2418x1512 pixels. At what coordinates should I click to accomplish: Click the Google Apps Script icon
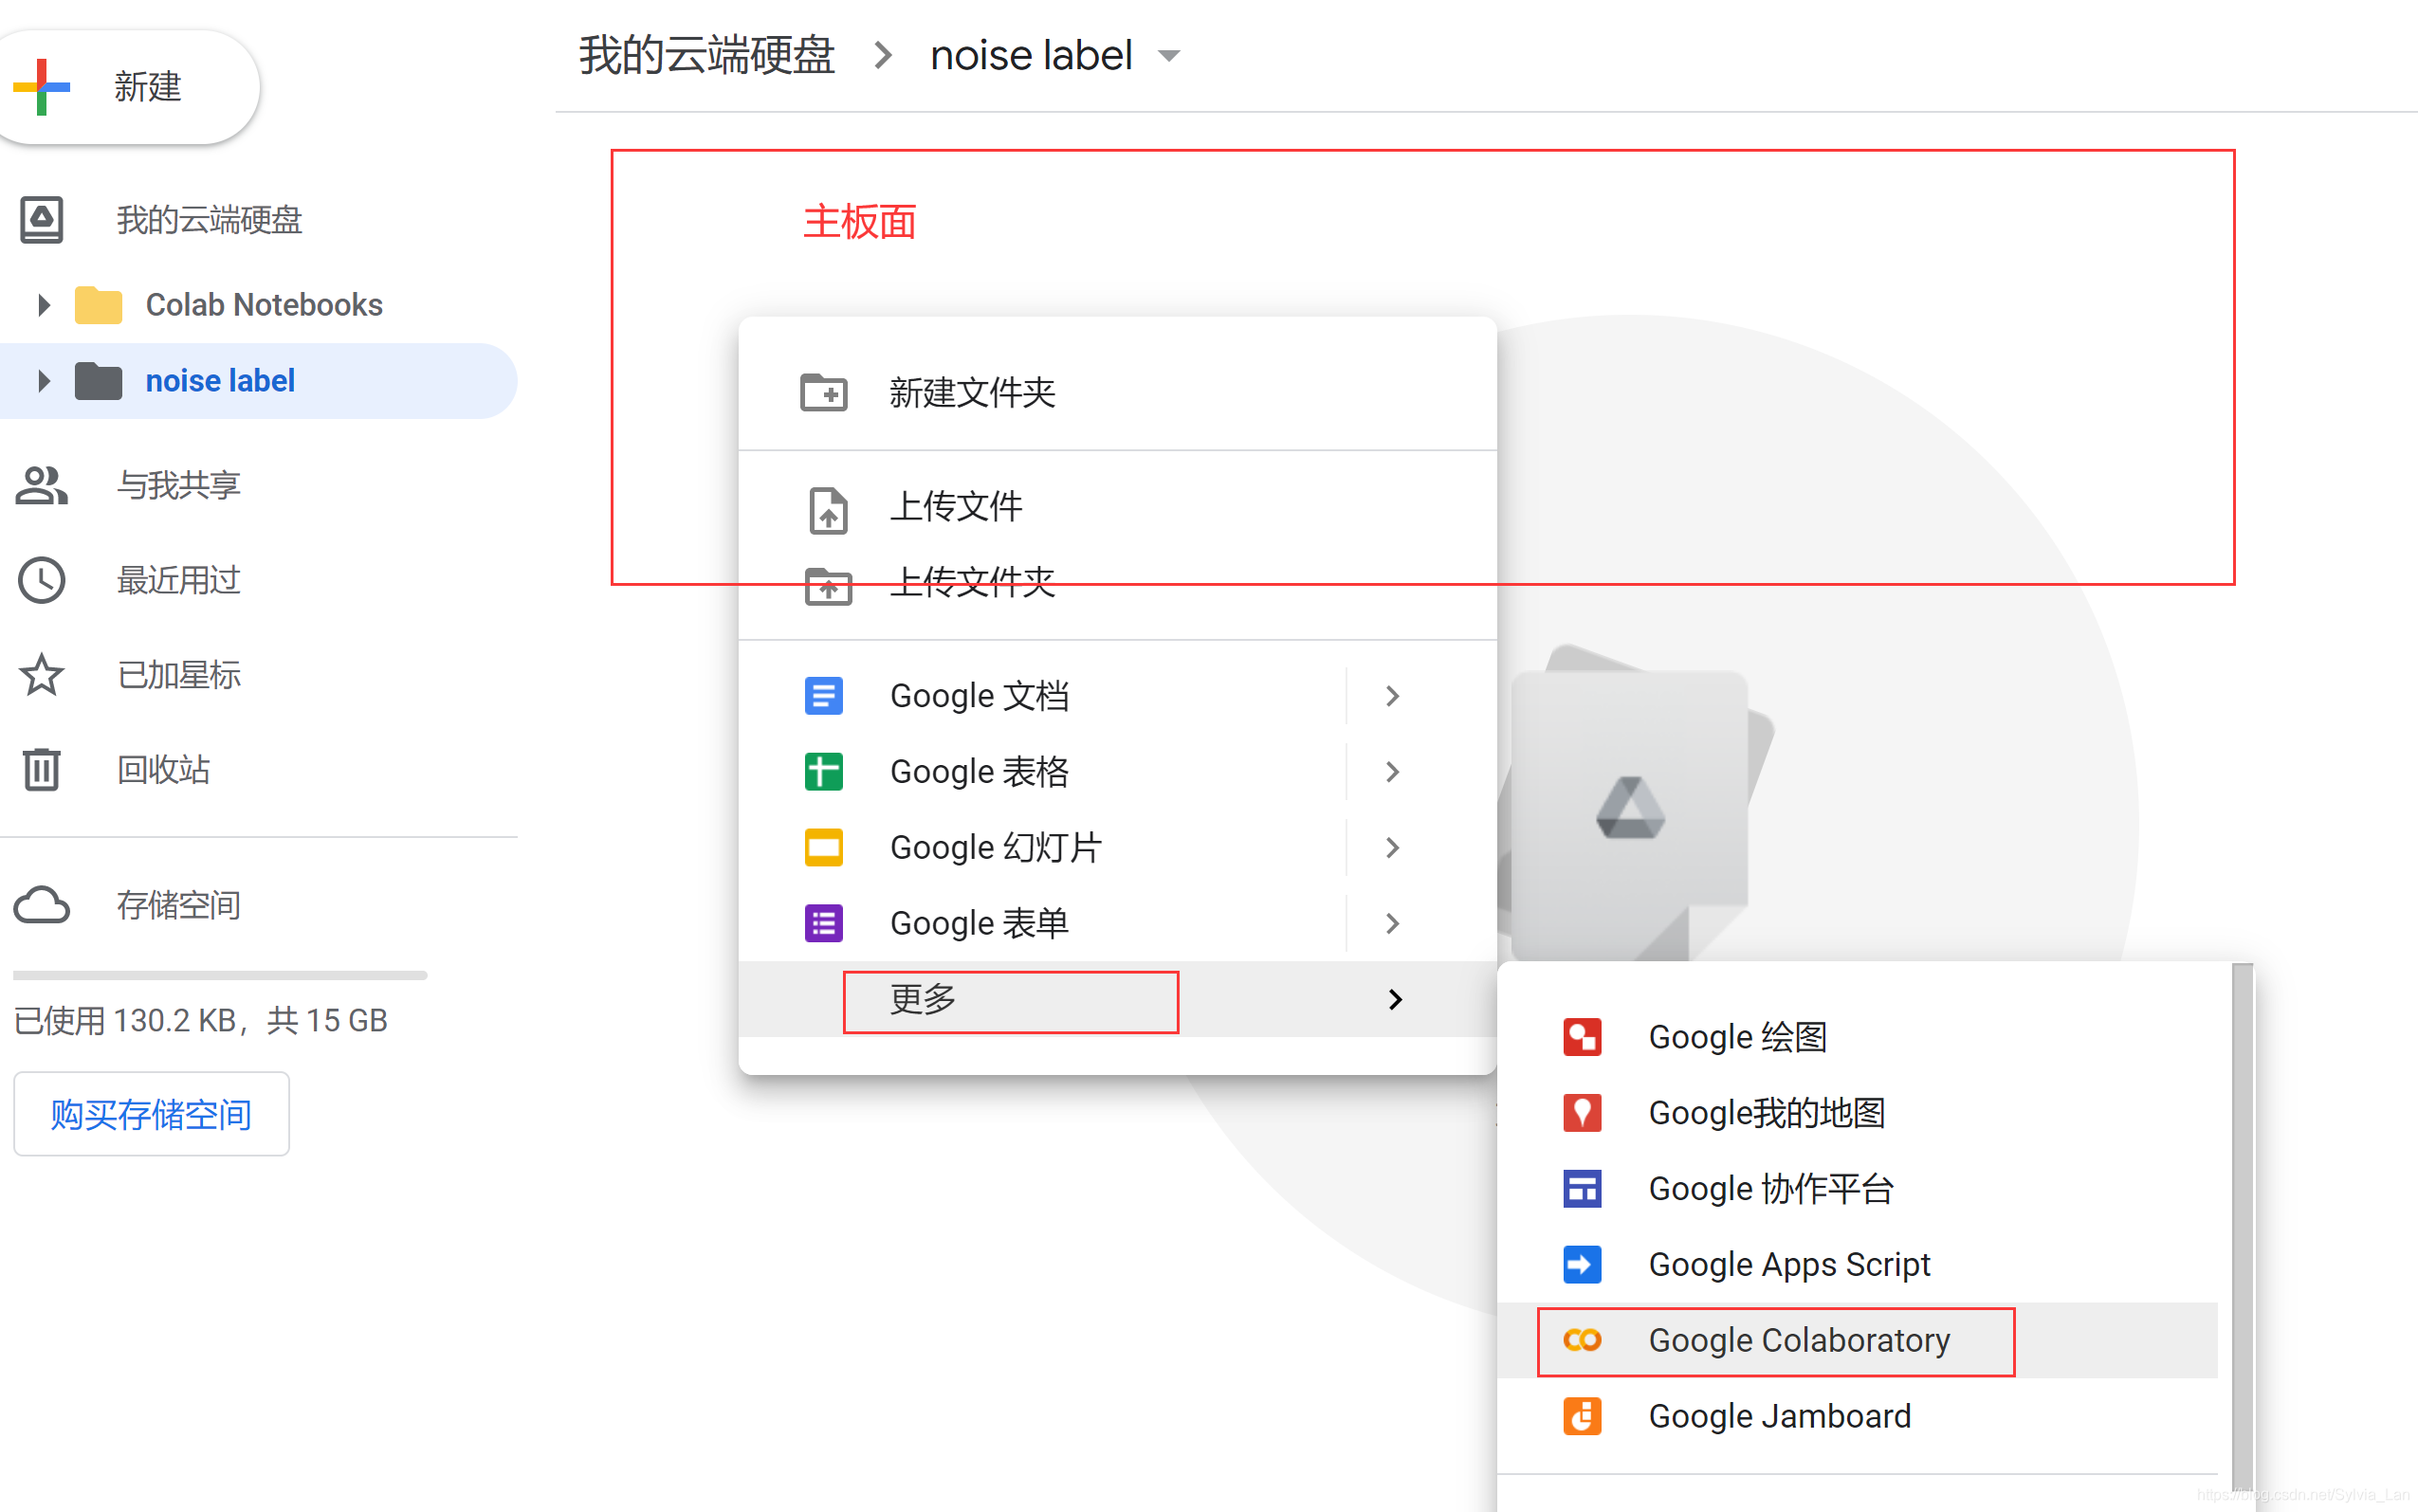pos(1581,1264)
